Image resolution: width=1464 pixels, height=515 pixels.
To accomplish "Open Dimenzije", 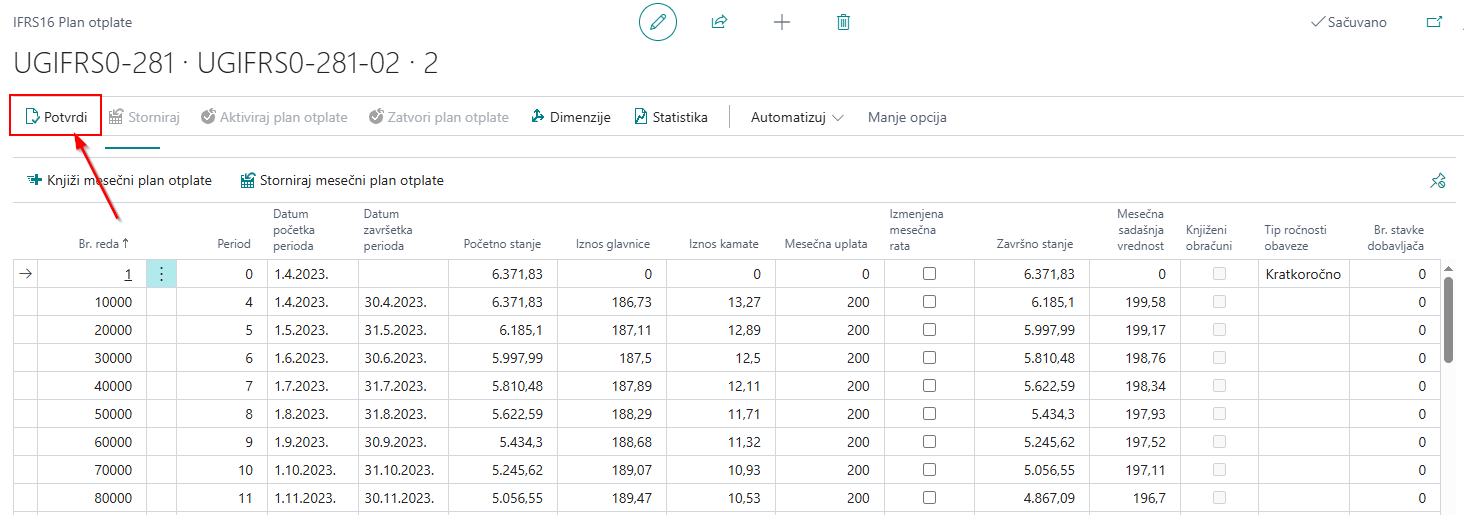I will tap(570, 117).
